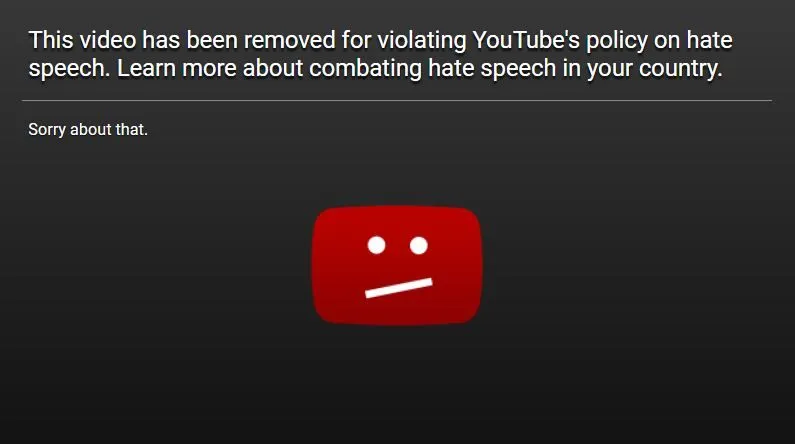Click the right eye of the sad face

pos(418,245)
